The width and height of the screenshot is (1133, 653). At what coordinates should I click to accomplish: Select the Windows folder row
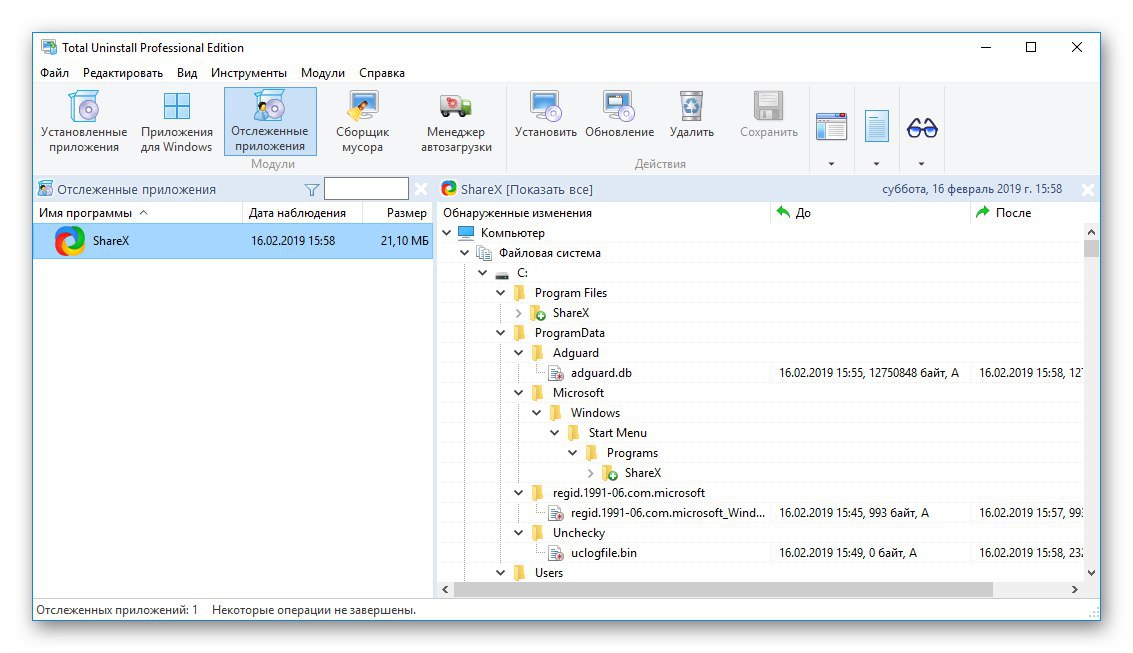point(595,412)
